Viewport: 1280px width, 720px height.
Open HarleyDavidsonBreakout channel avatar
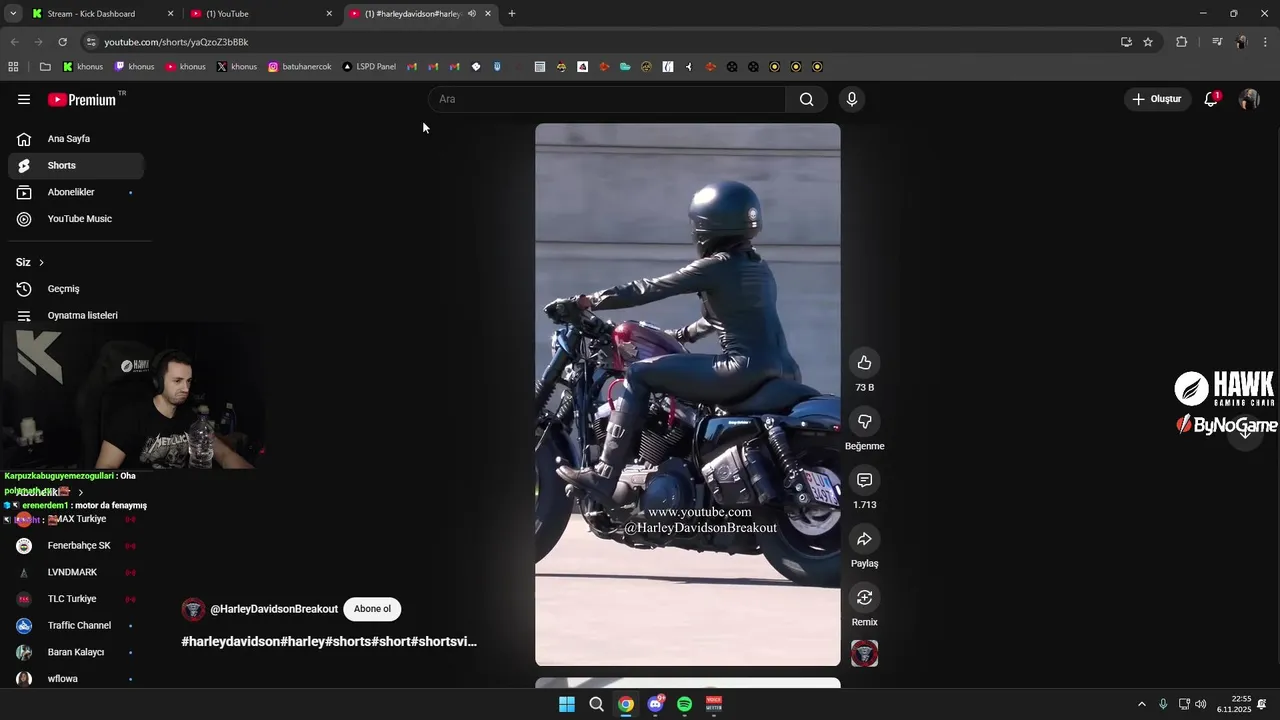point(193,609)
